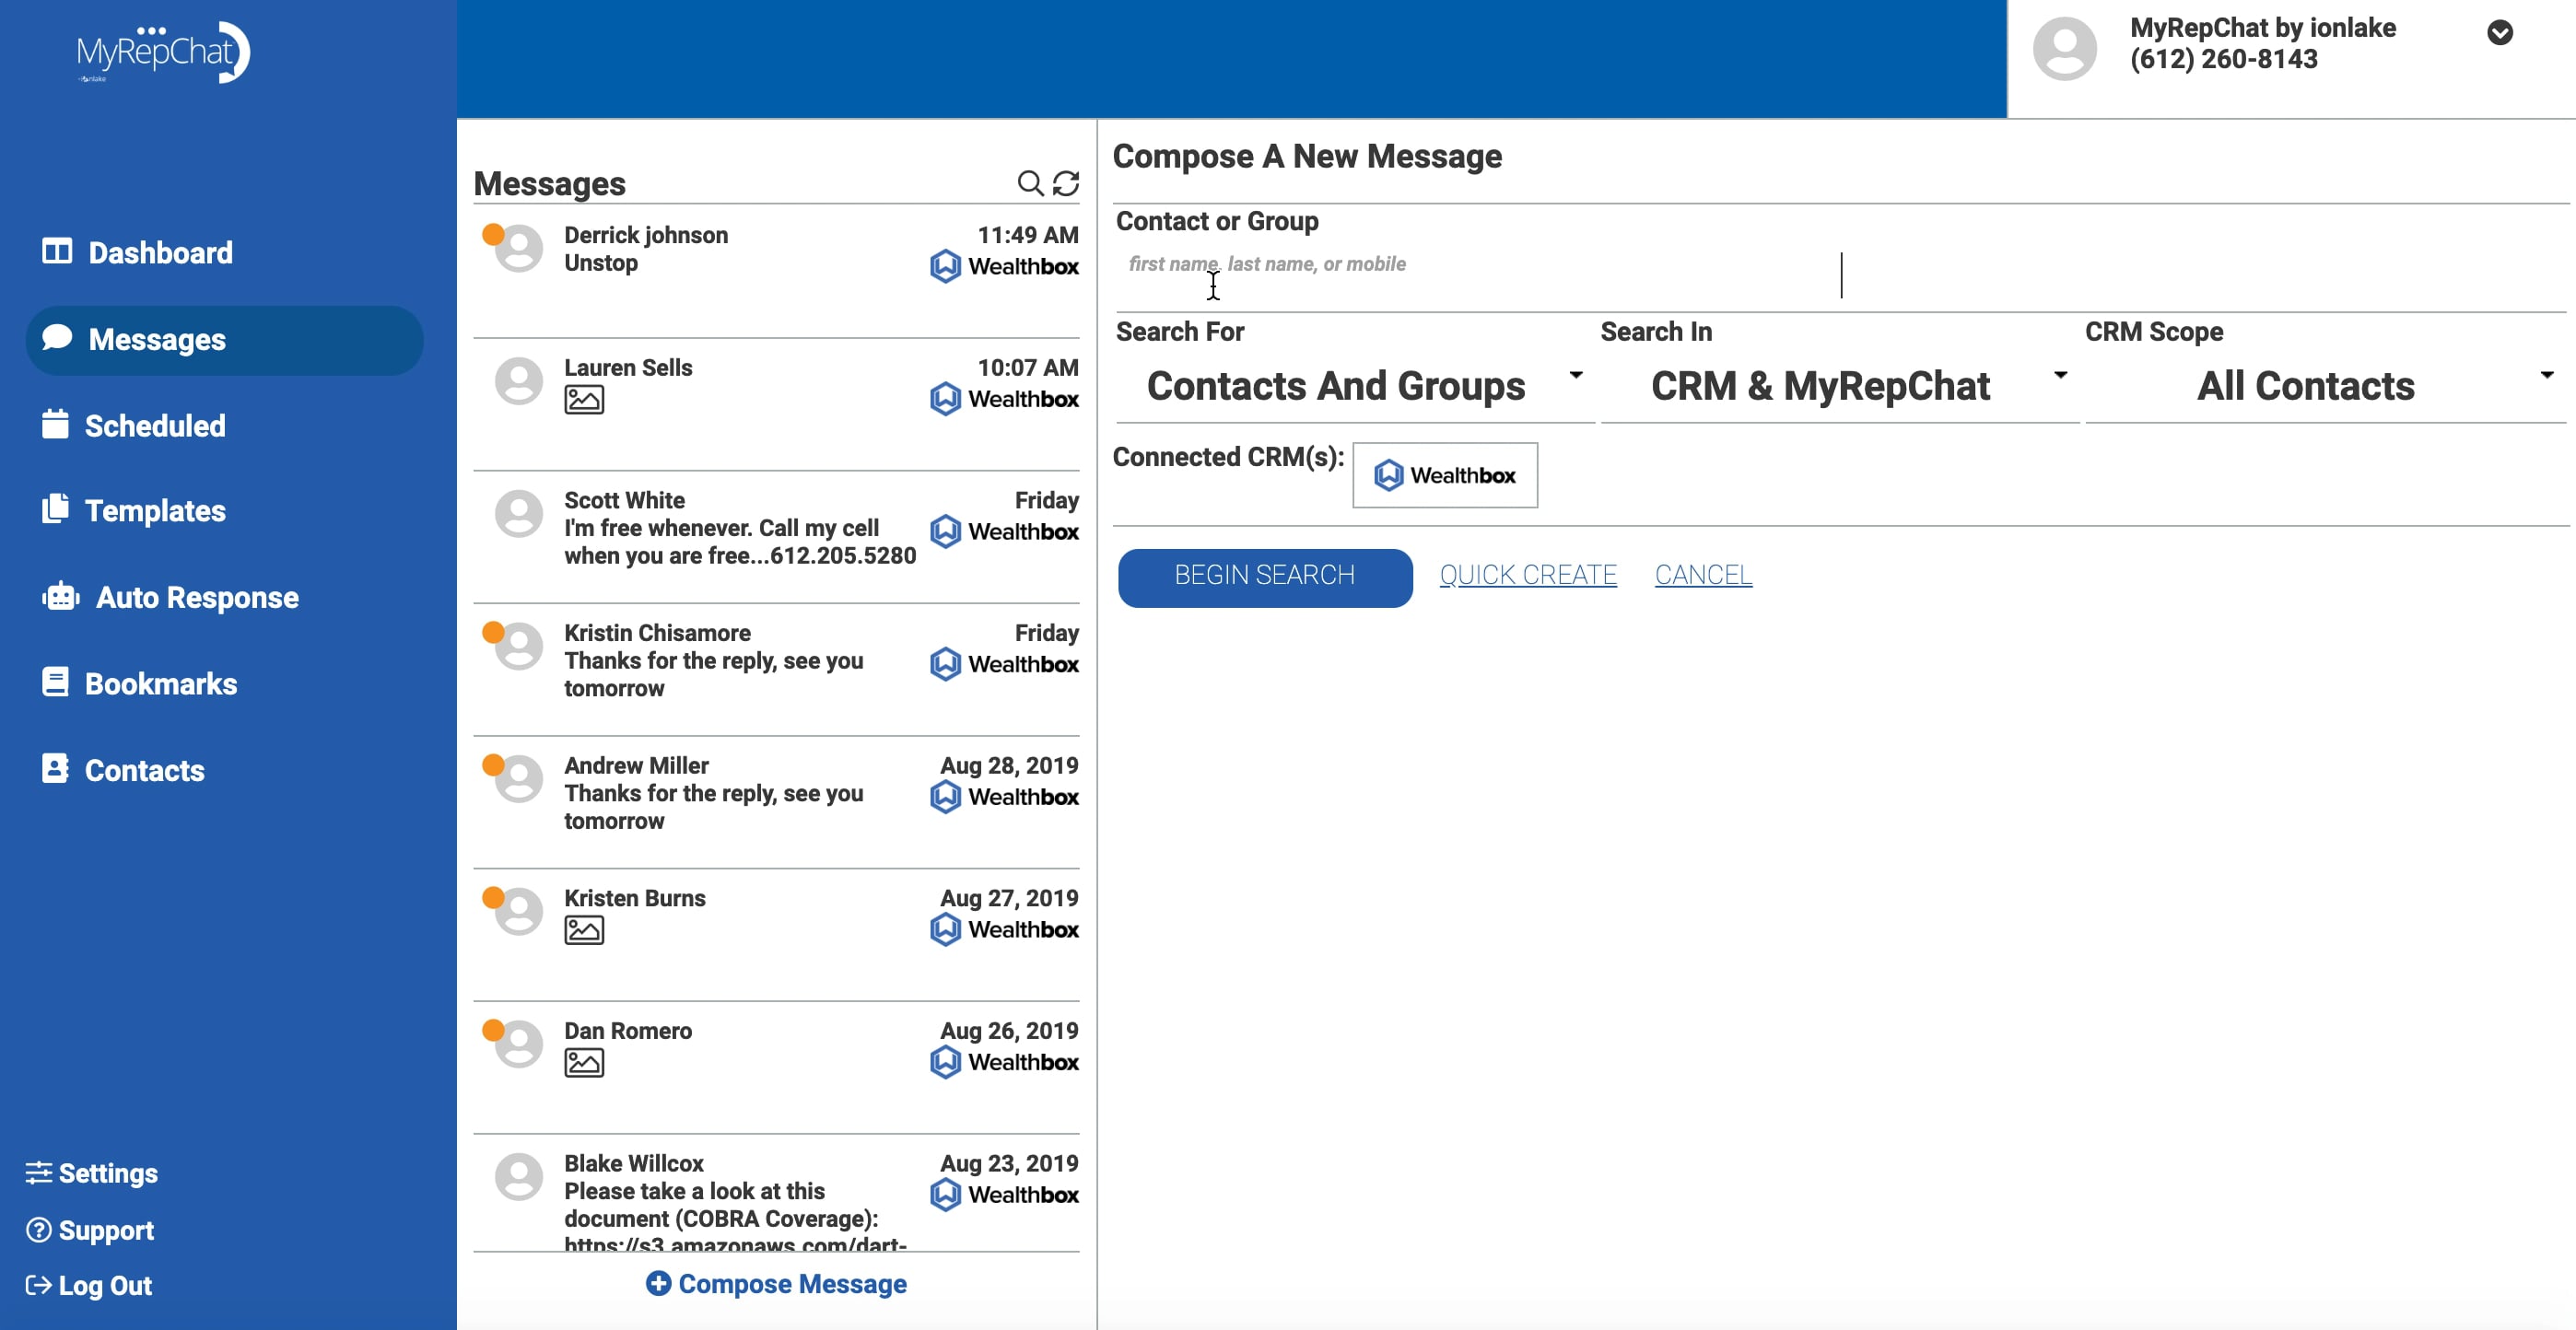Open the Dashboard sidebar icon
The width and height of the screenshot is (2576, 1330).
pyautogui.click(x=57, y=251)
